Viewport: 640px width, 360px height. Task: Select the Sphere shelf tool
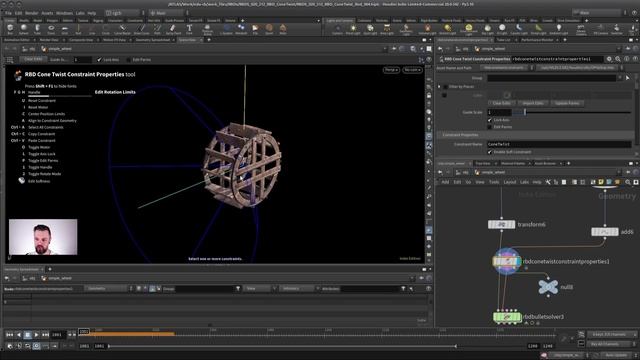[x=24, y=29]
